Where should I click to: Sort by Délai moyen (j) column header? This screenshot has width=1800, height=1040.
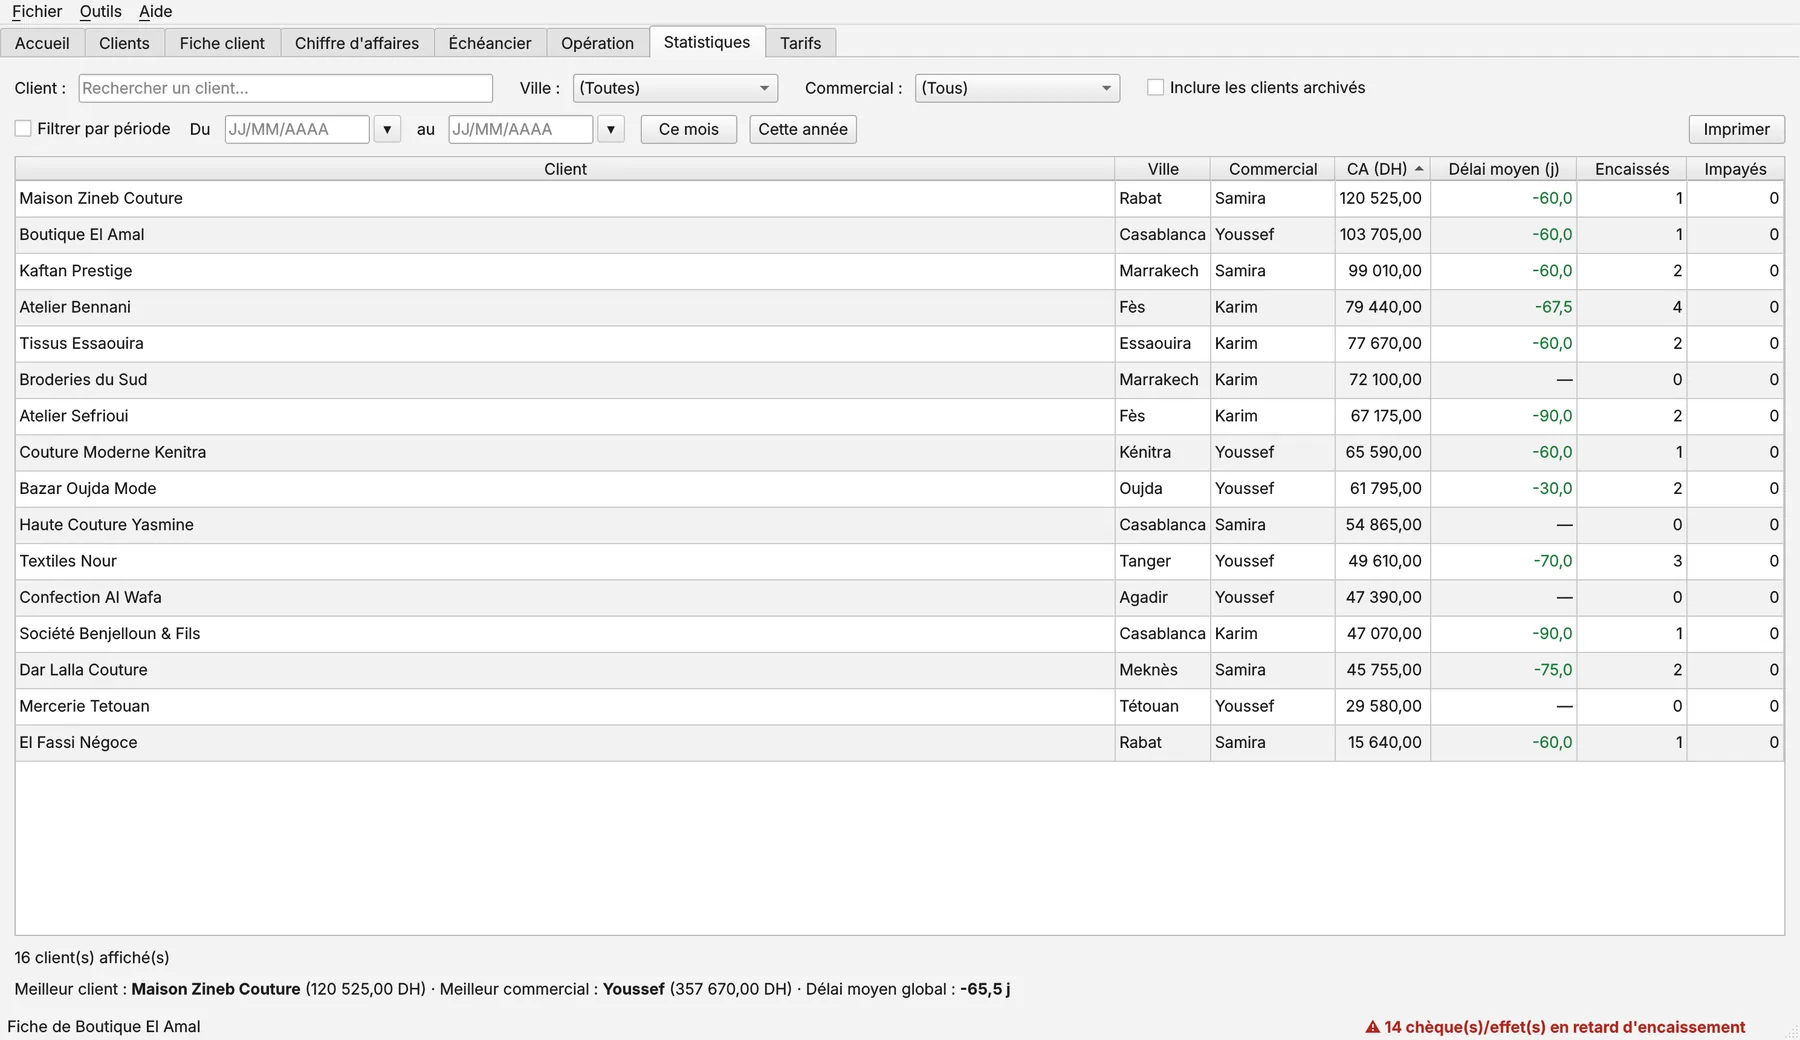pyautogui.click(x=1504, y=169)
